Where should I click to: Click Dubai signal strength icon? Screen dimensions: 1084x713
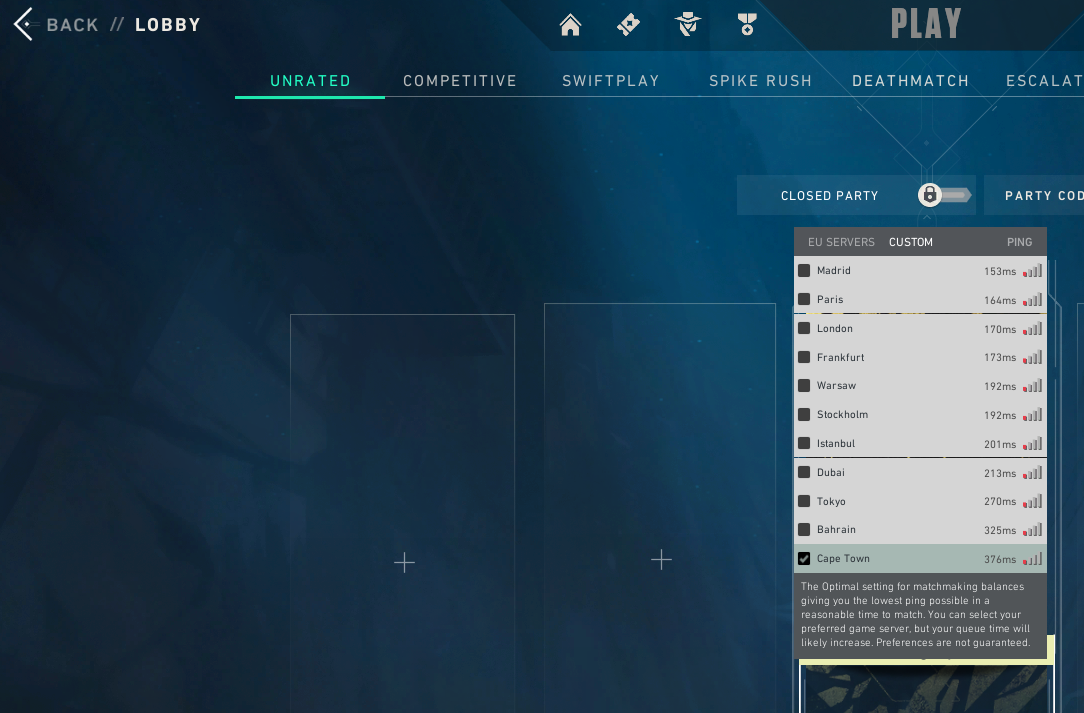click(1032, 473)
